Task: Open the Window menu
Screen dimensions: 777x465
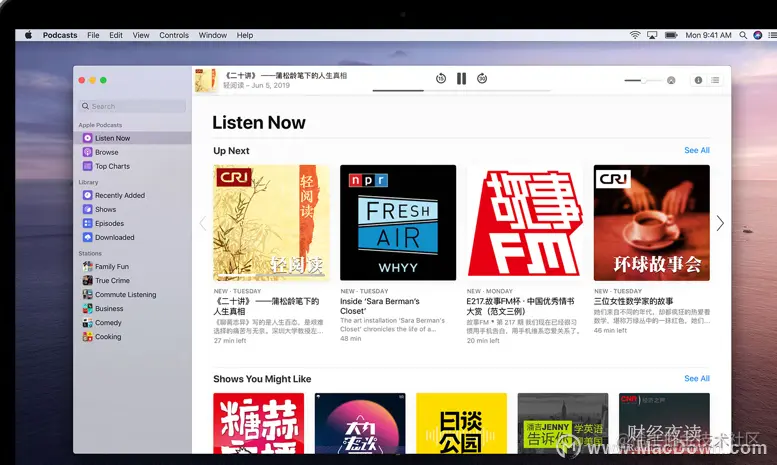Action: 213,35
